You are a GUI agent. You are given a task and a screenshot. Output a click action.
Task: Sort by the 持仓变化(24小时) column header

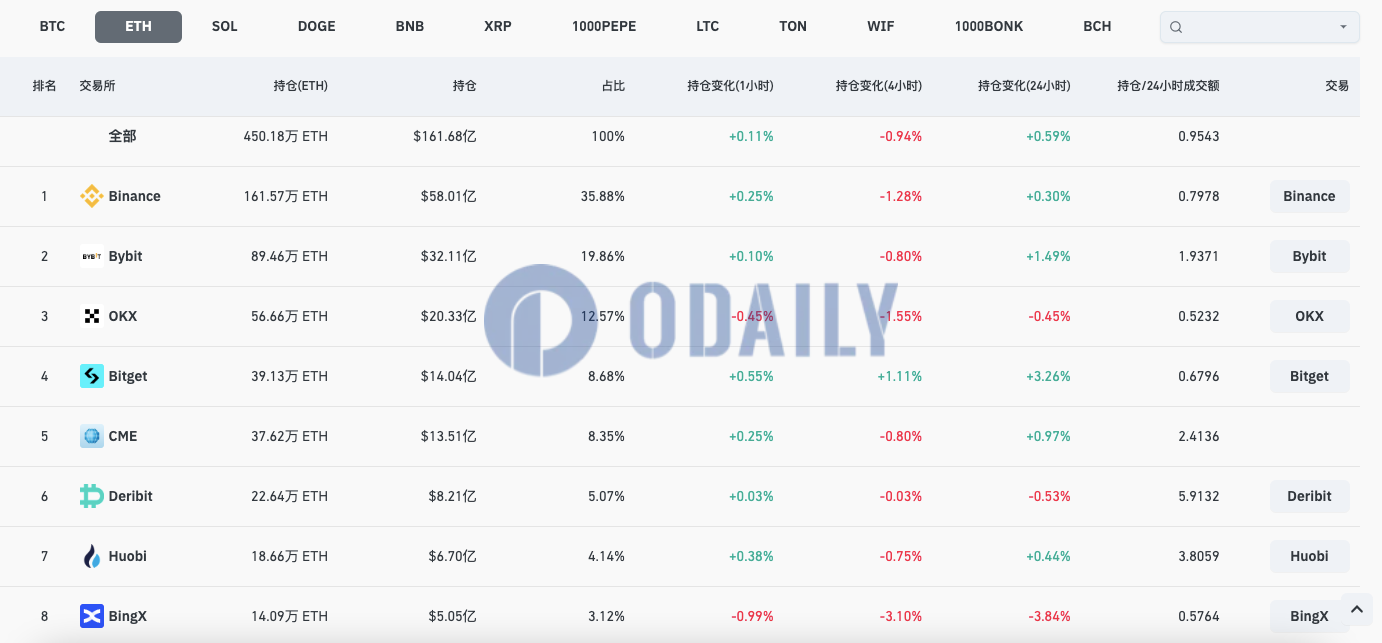[1024, 86]
